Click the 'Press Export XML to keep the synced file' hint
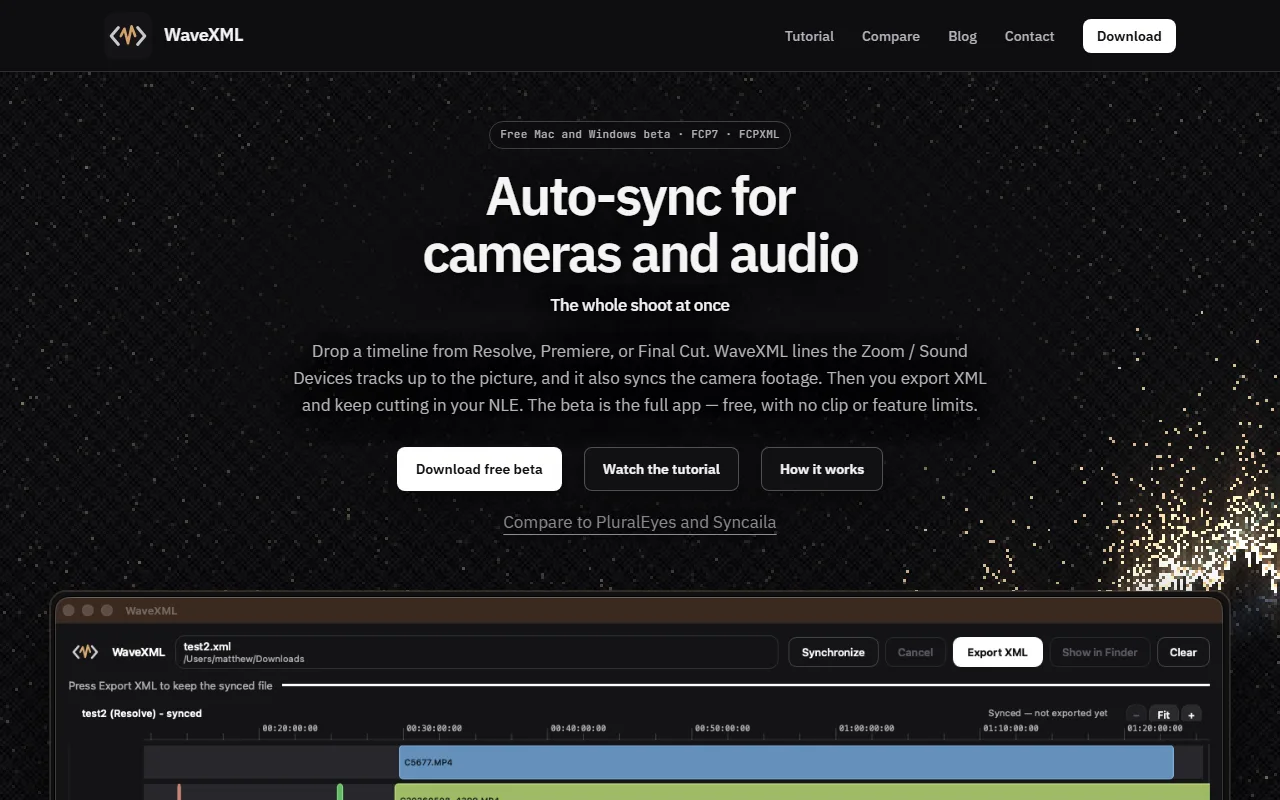Viewport: 1280px width, 800px height. pos(170,686)
